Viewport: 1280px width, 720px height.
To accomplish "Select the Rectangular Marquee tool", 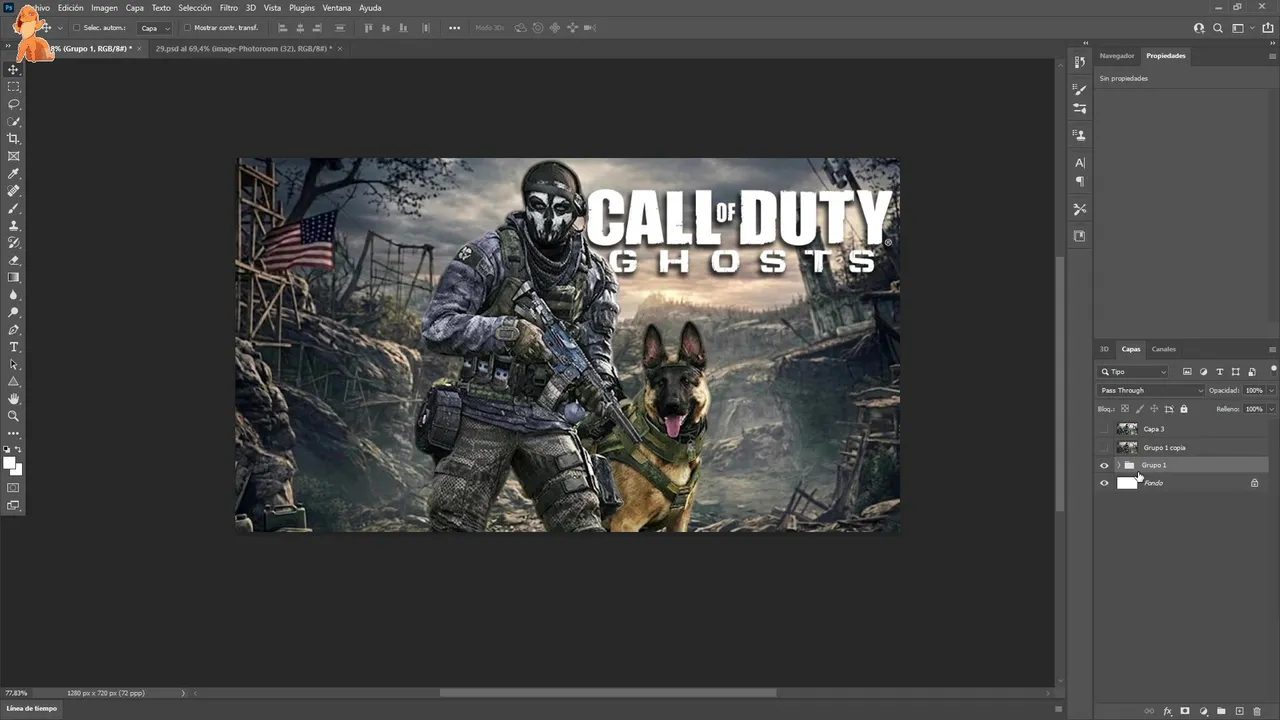I will 14,87.
